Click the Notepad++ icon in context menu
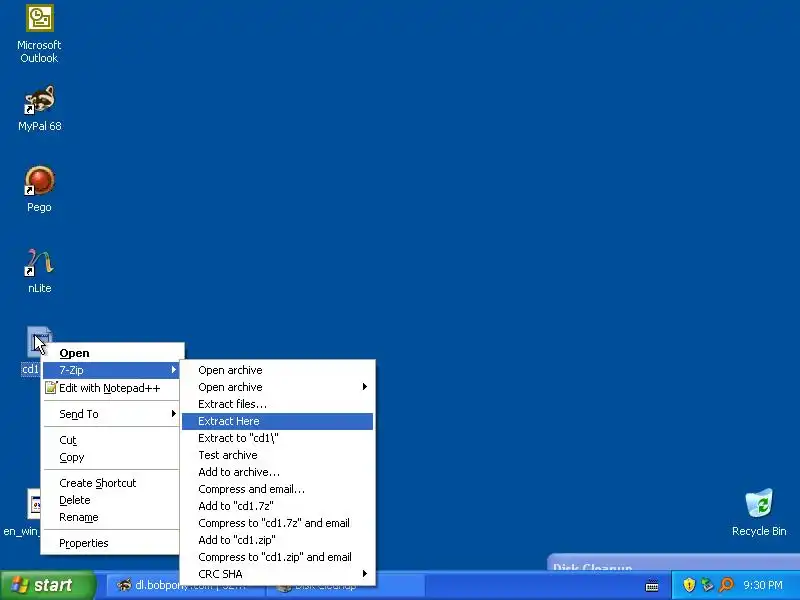 (51, 388)
